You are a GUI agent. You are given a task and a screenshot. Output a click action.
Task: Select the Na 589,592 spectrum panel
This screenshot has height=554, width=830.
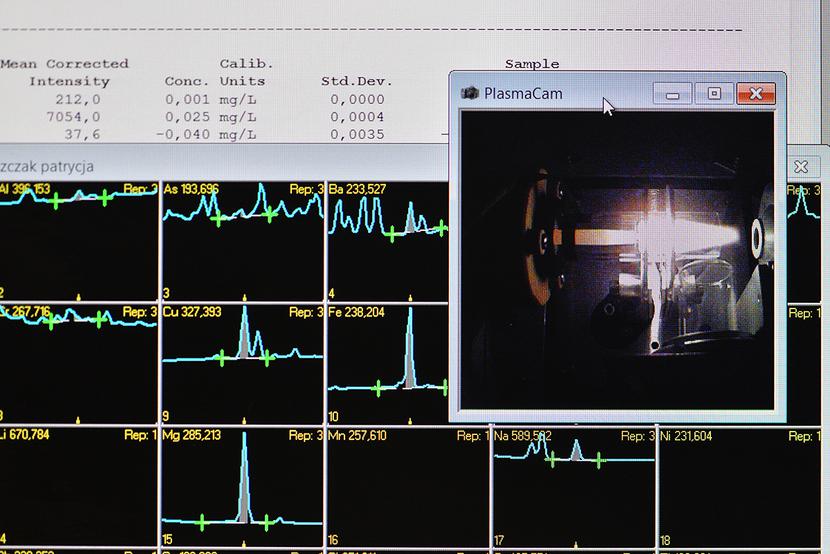coord(574,487)
